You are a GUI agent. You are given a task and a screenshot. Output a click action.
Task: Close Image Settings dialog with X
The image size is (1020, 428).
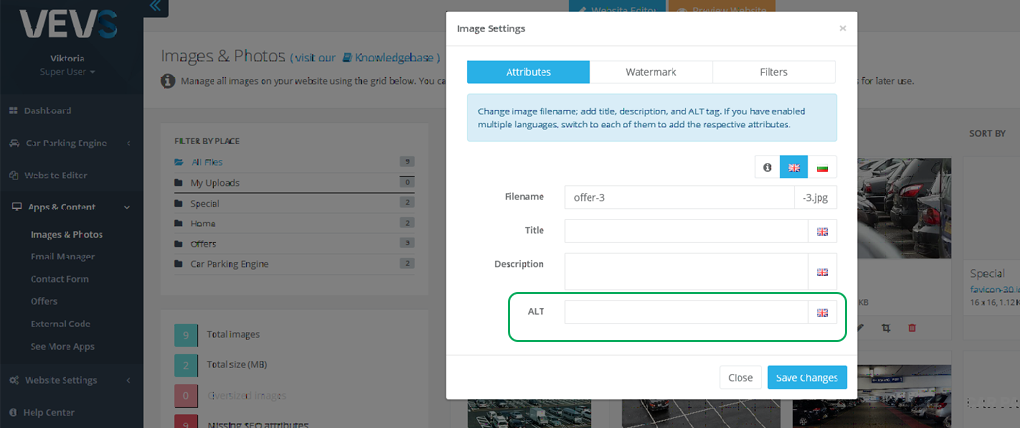pyautogui.click(x=842, y=29)
